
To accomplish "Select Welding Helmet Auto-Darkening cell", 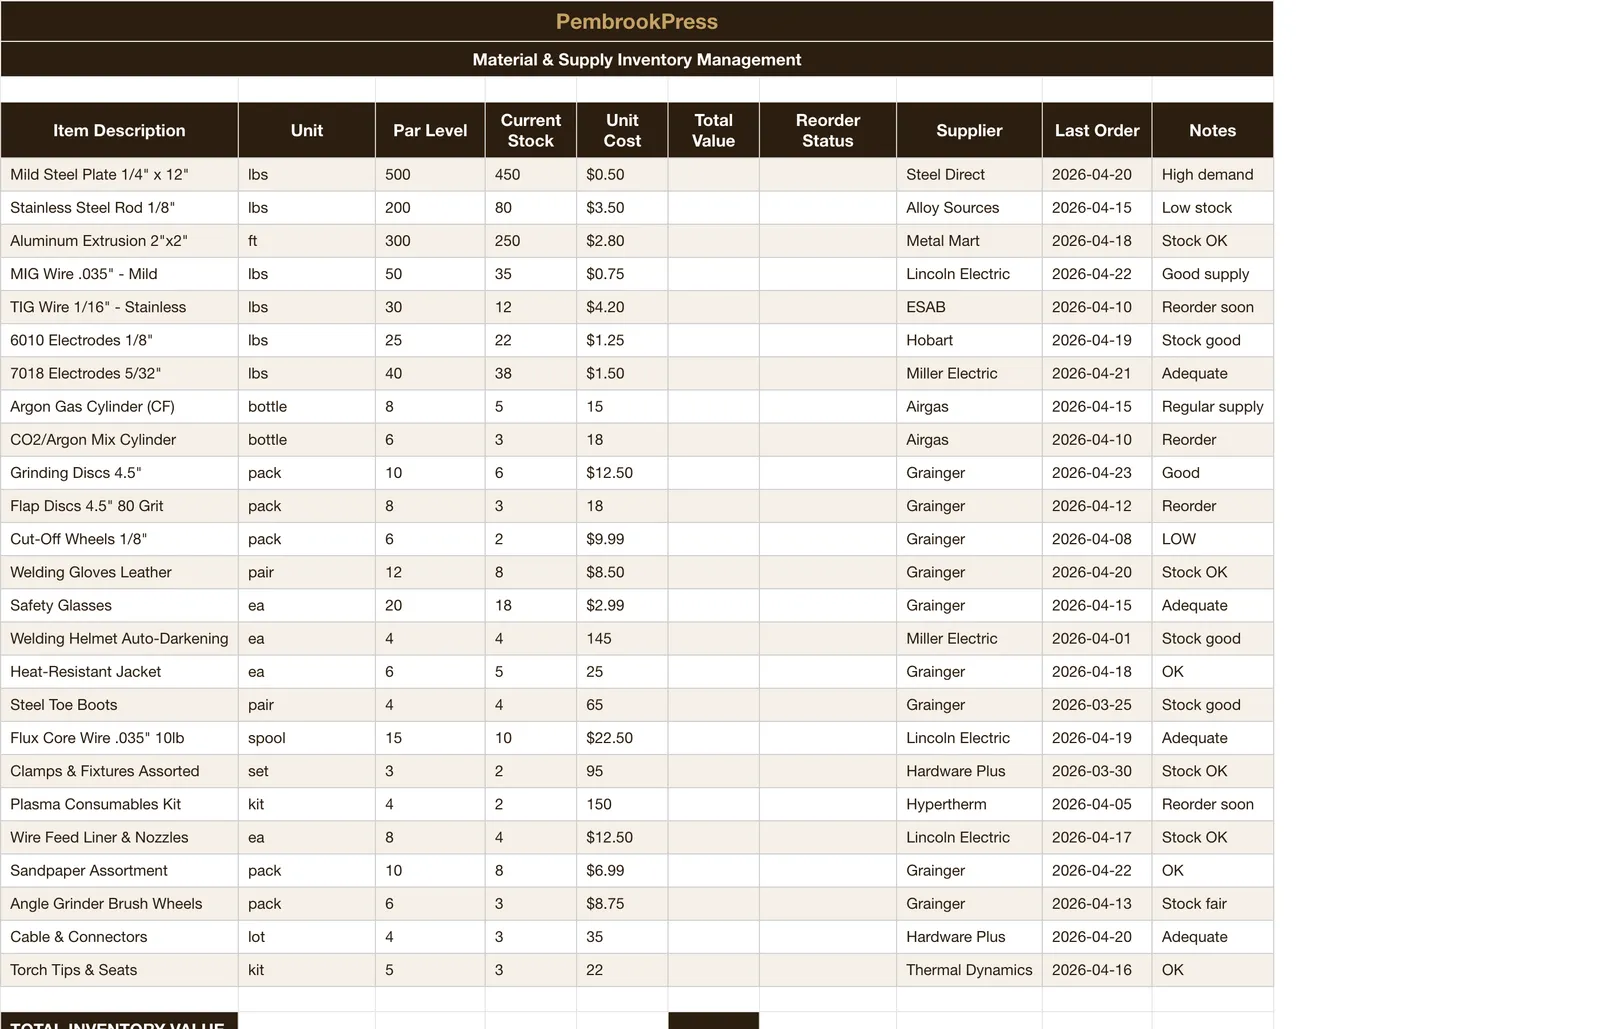I will [119, 638].
